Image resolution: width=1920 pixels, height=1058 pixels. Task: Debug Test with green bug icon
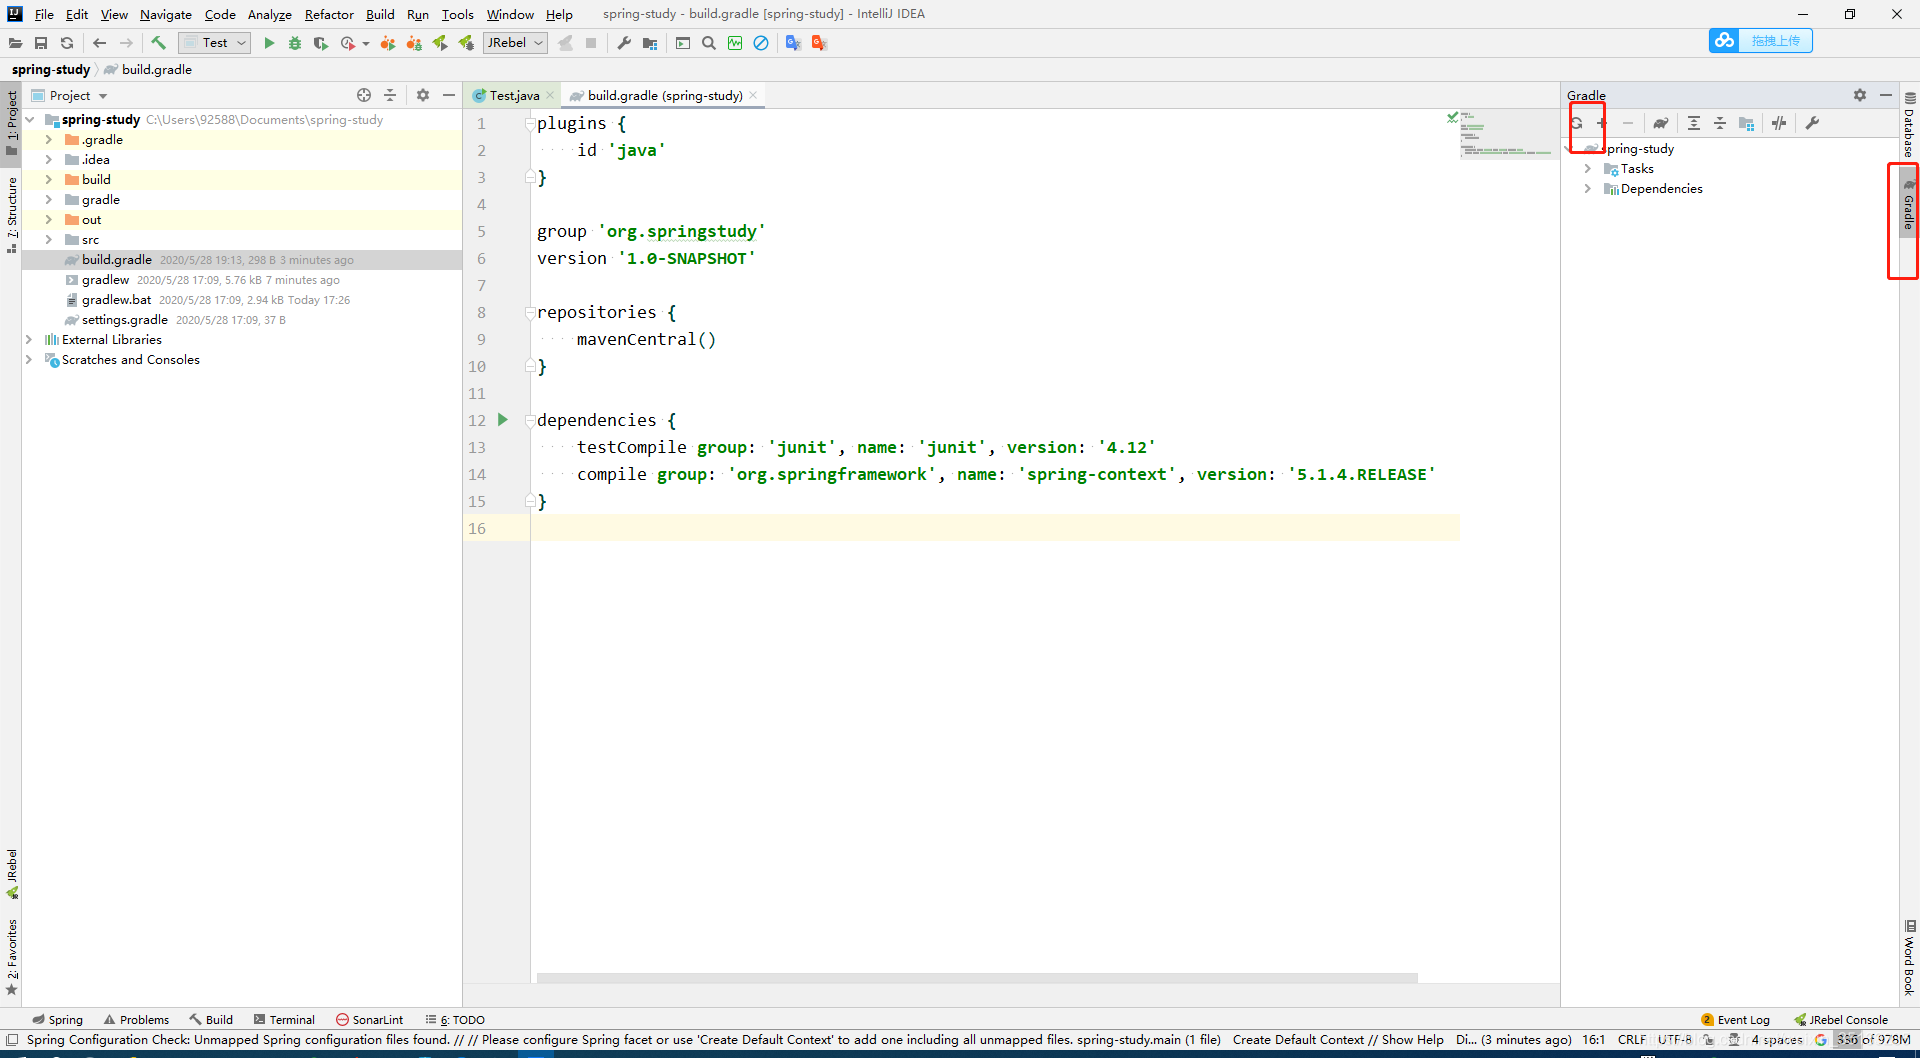pos(295,43)
